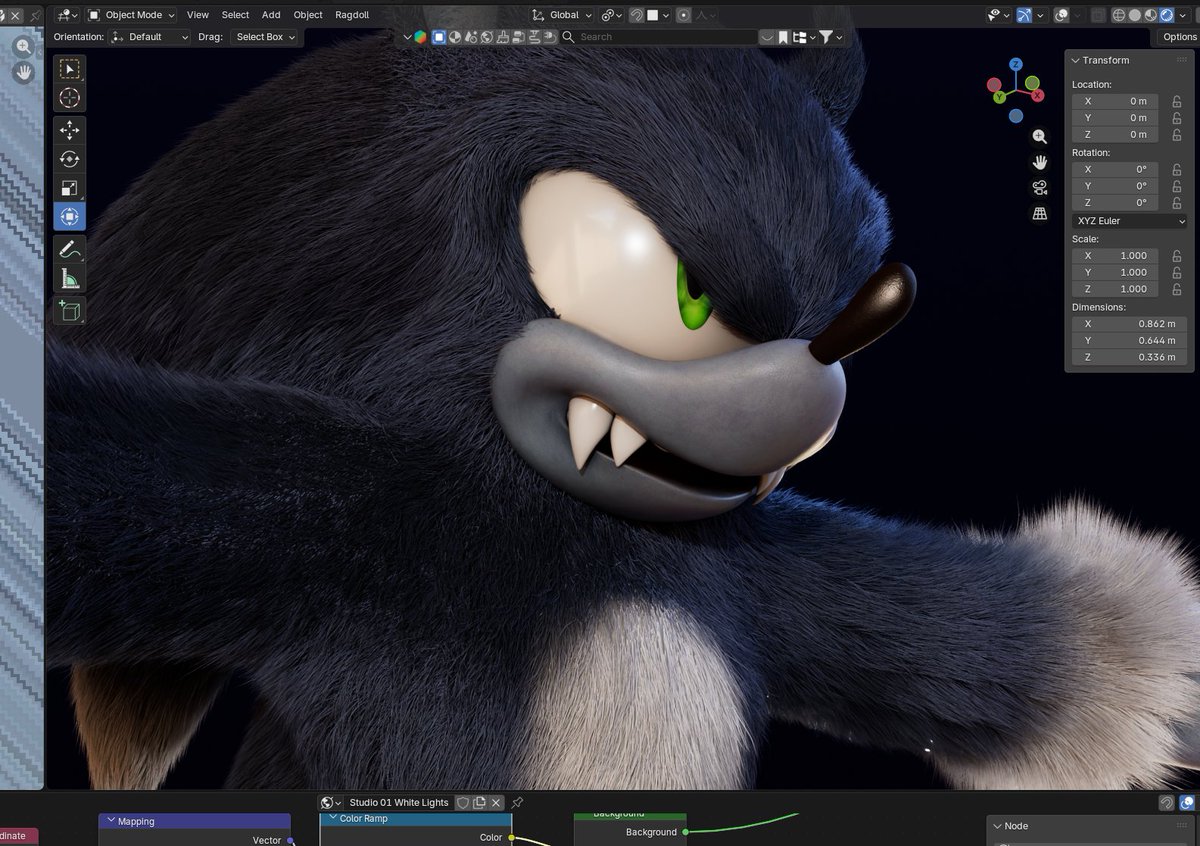This screenshot has width=1200, height=846.
Task: Toggle proportional editing
Action: 684,15
